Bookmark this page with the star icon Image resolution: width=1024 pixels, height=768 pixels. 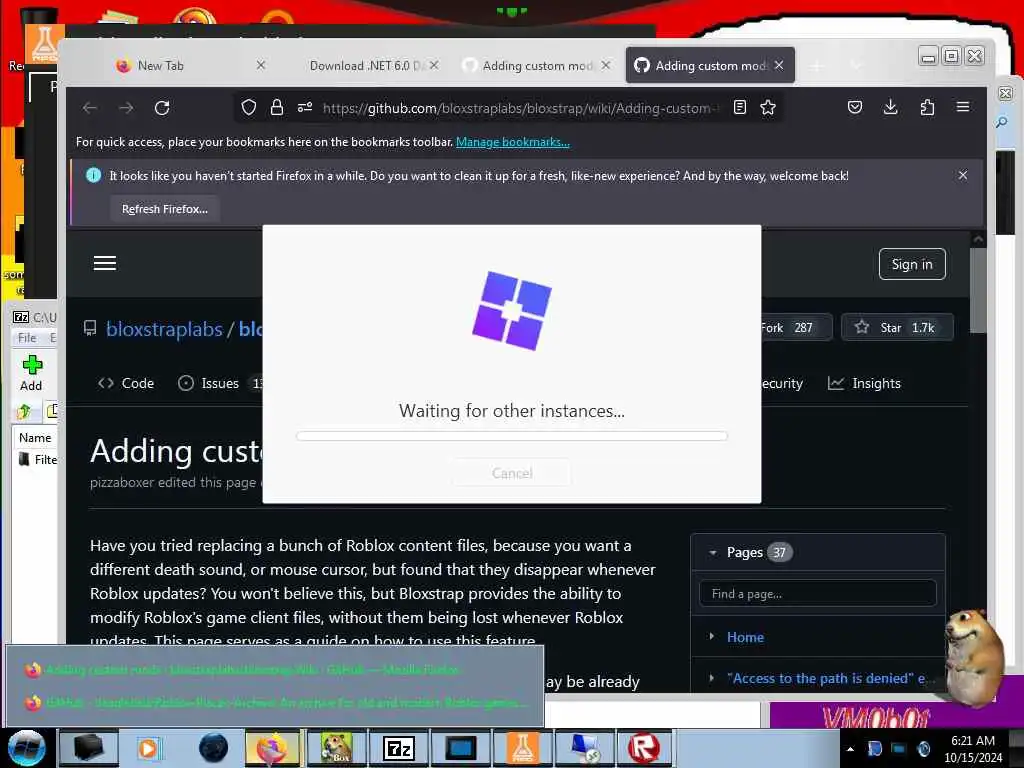point(768,107)
